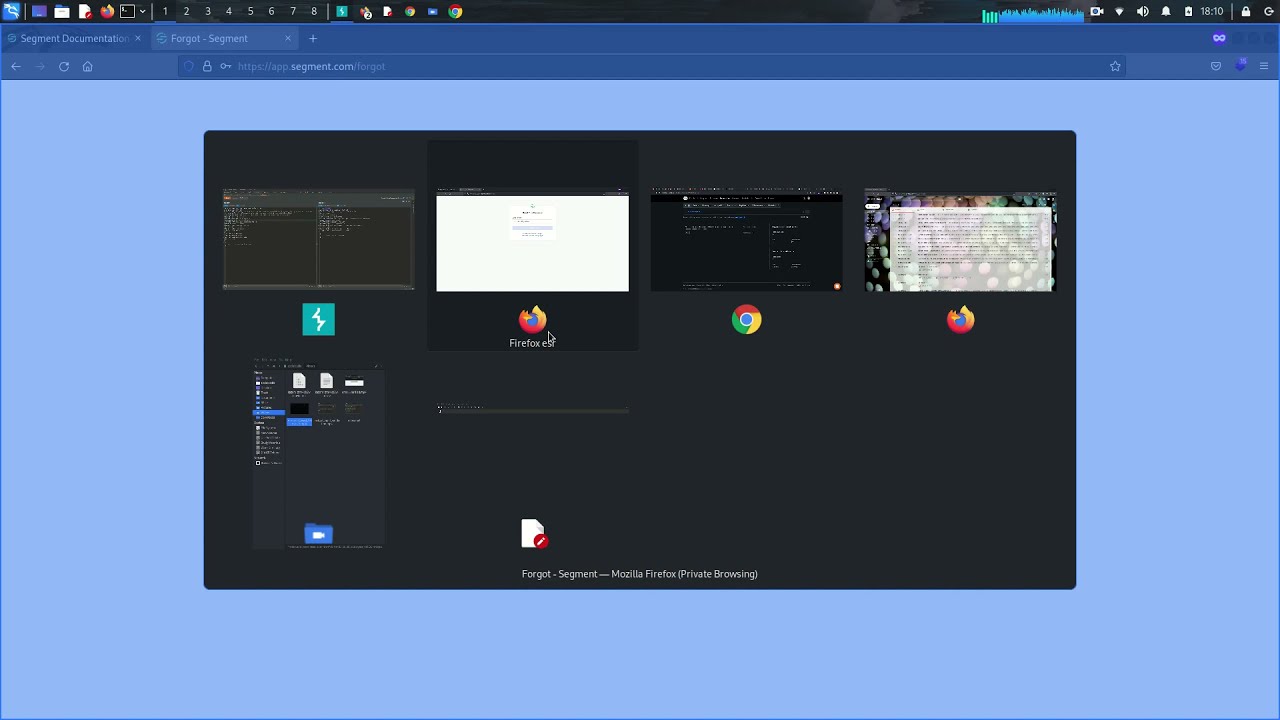Open the Firefox hamburger application menu
The width and height of the screenshot is (1280, 720).
(1264, 66)
